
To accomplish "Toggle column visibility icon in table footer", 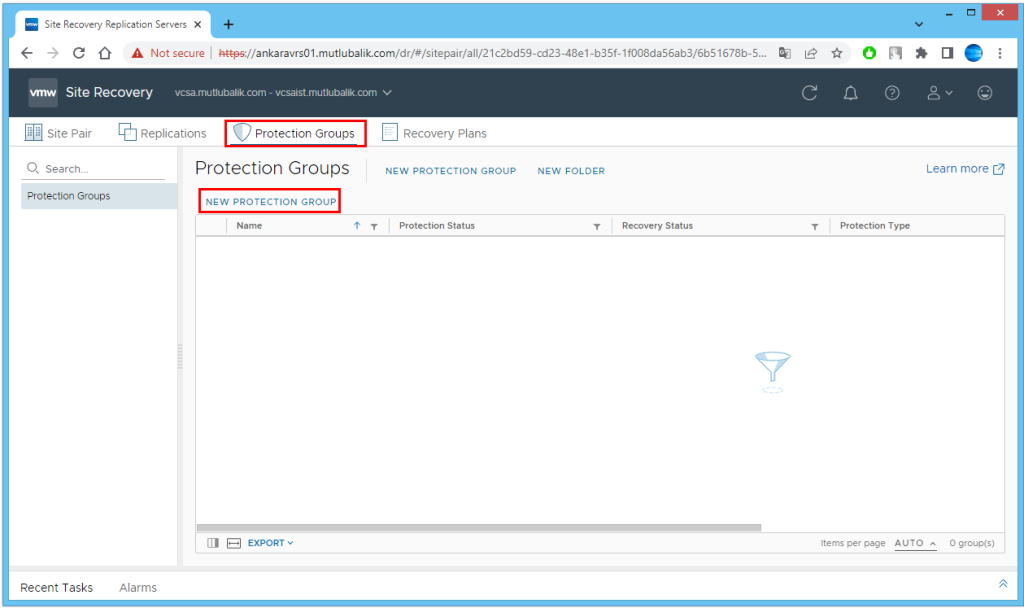I will point(213,543).
